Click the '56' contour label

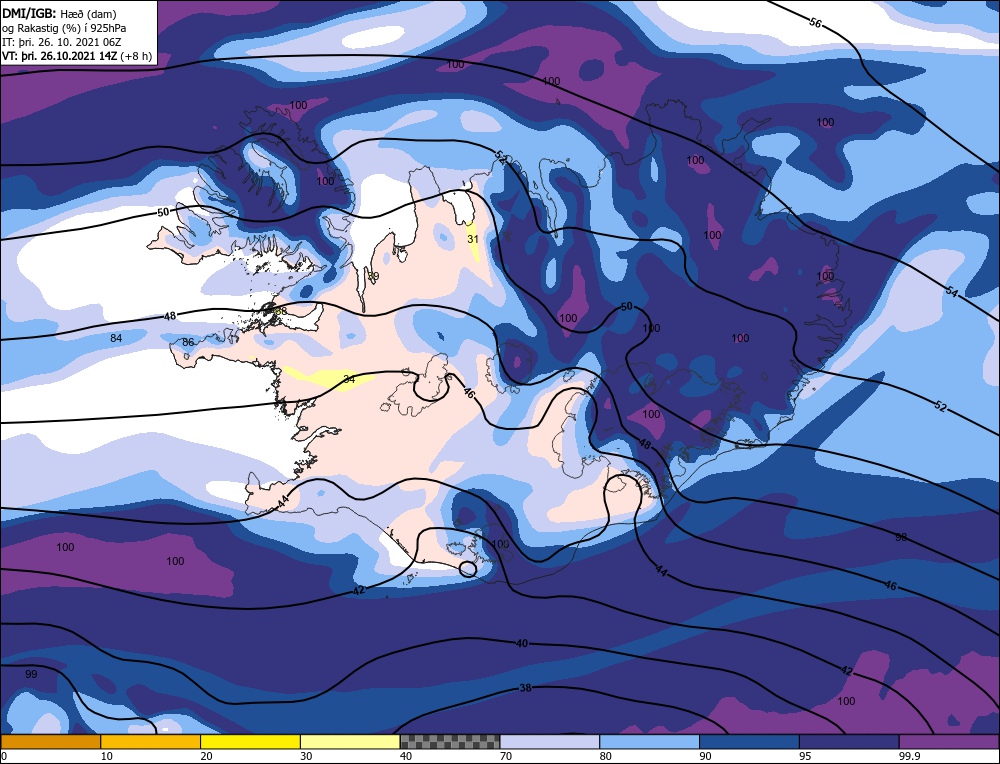coord(814,23)
